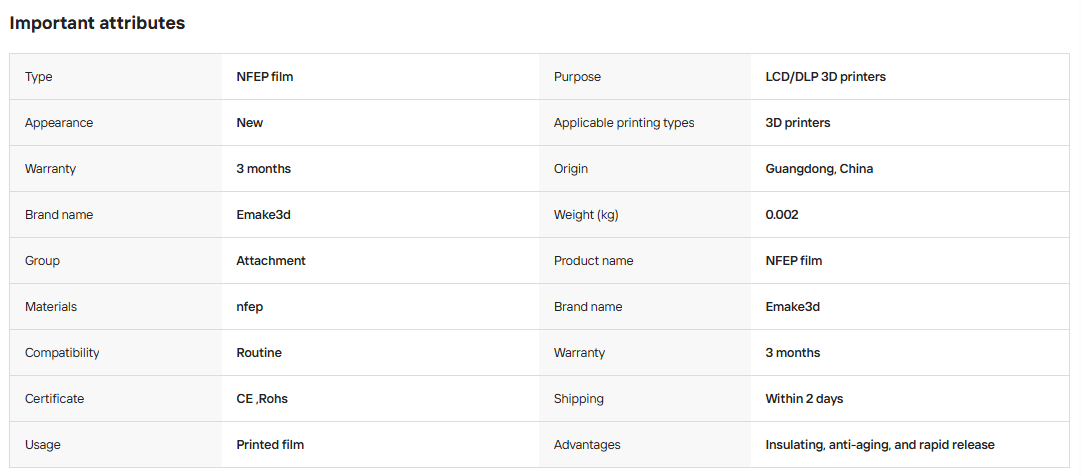Select the Printed film usage value
The image size is (1081, 476).
coord(270,445)
